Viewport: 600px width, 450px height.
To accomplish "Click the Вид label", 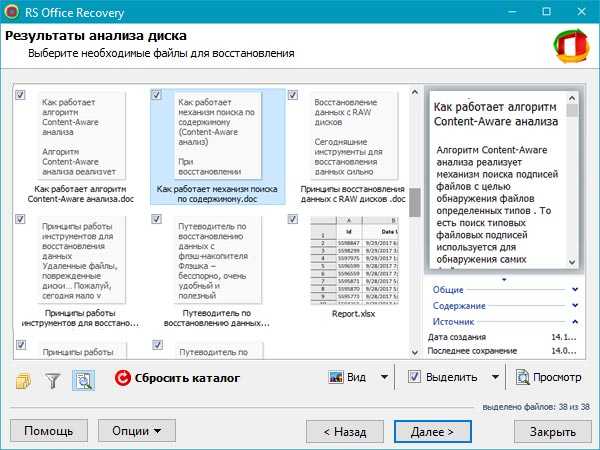I will pyautogui.click(x=356, y=378).
